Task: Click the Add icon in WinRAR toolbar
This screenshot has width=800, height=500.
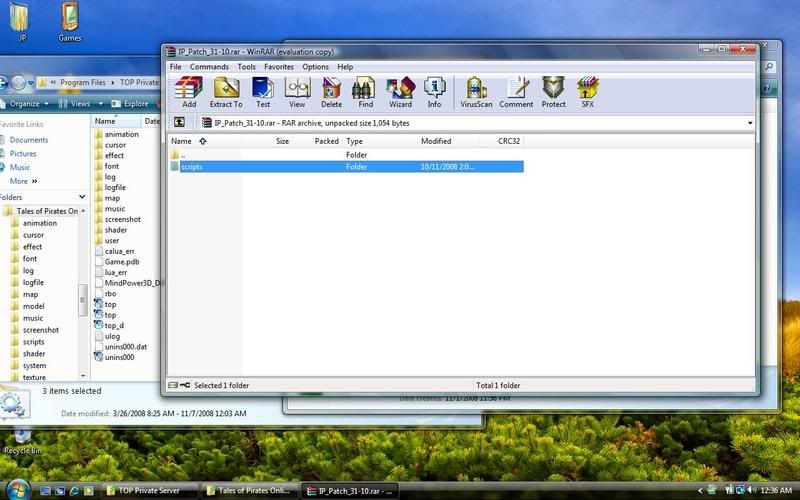Action: coord(189,91)
